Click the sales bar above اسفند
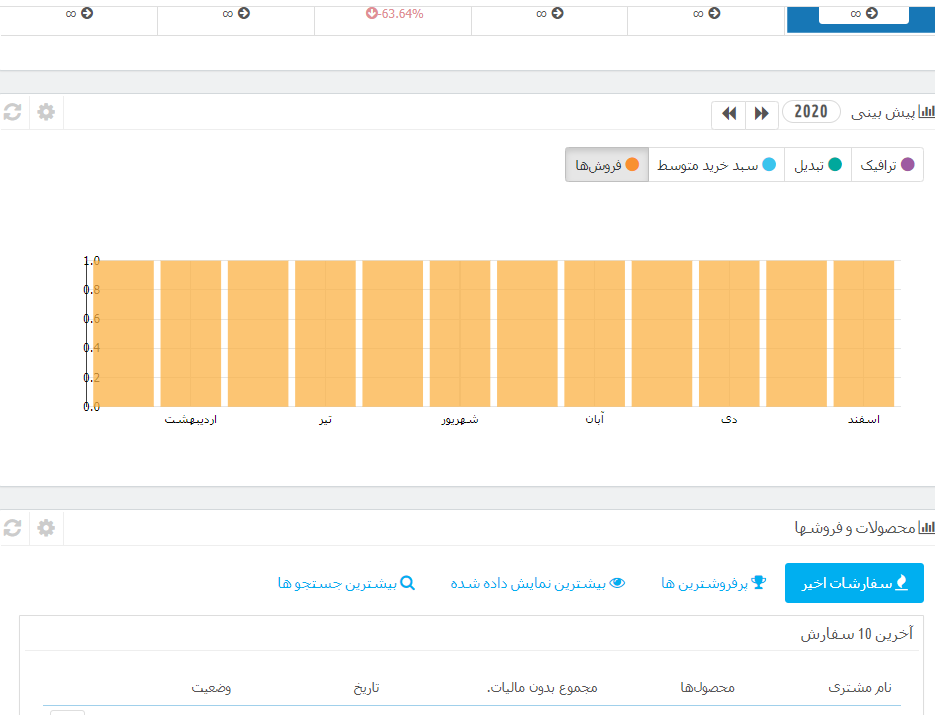Image resolution: width=935 pixels, height=715 pixels. (864, 333)
